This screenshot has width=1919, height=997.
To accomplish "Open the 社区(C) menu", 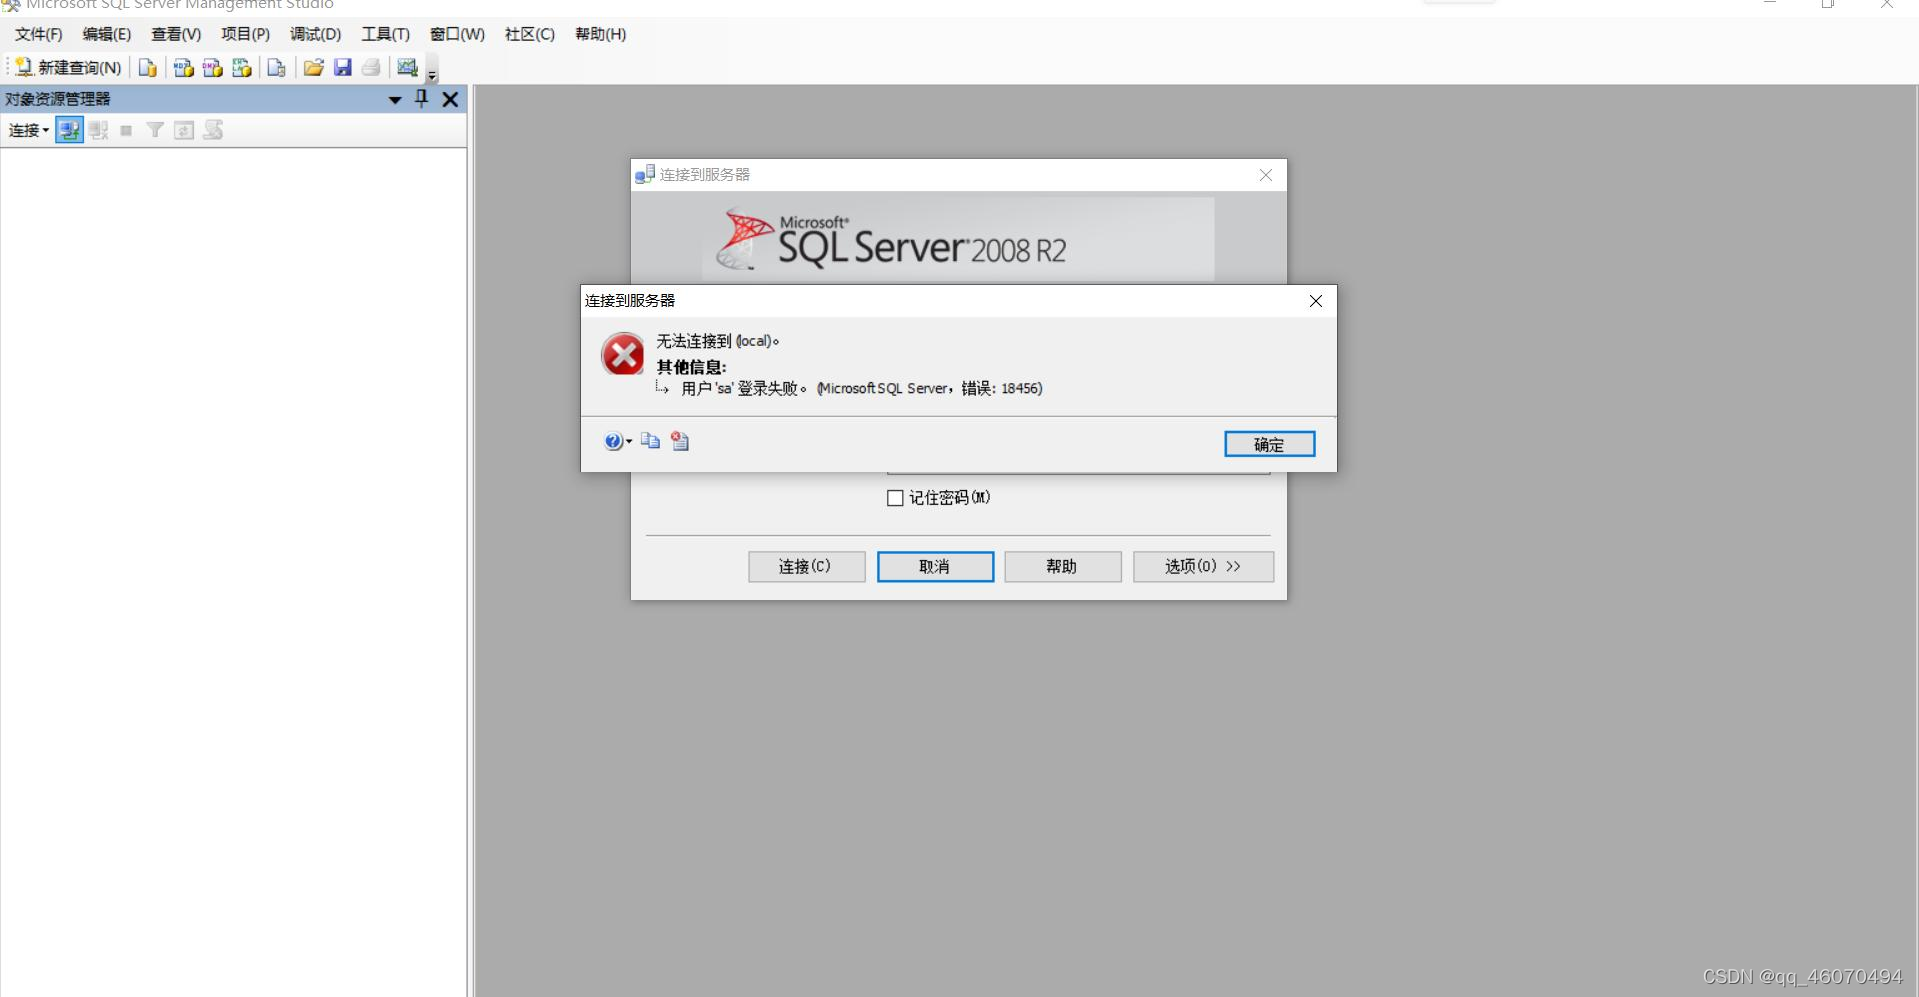I will pyautogui.click(x=529, y=34).
